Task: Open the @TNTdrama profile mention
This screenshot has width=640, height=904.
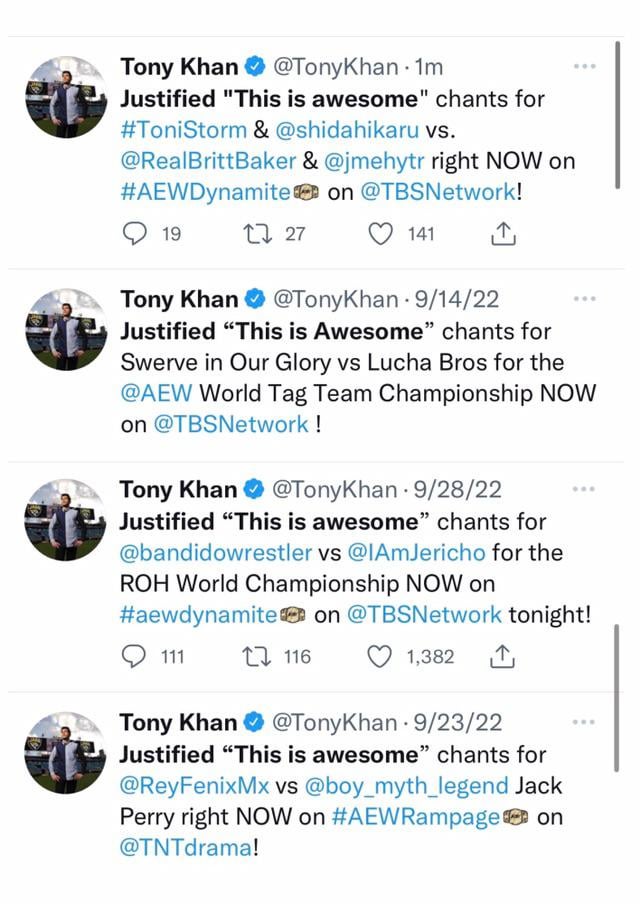Action: 185,847
